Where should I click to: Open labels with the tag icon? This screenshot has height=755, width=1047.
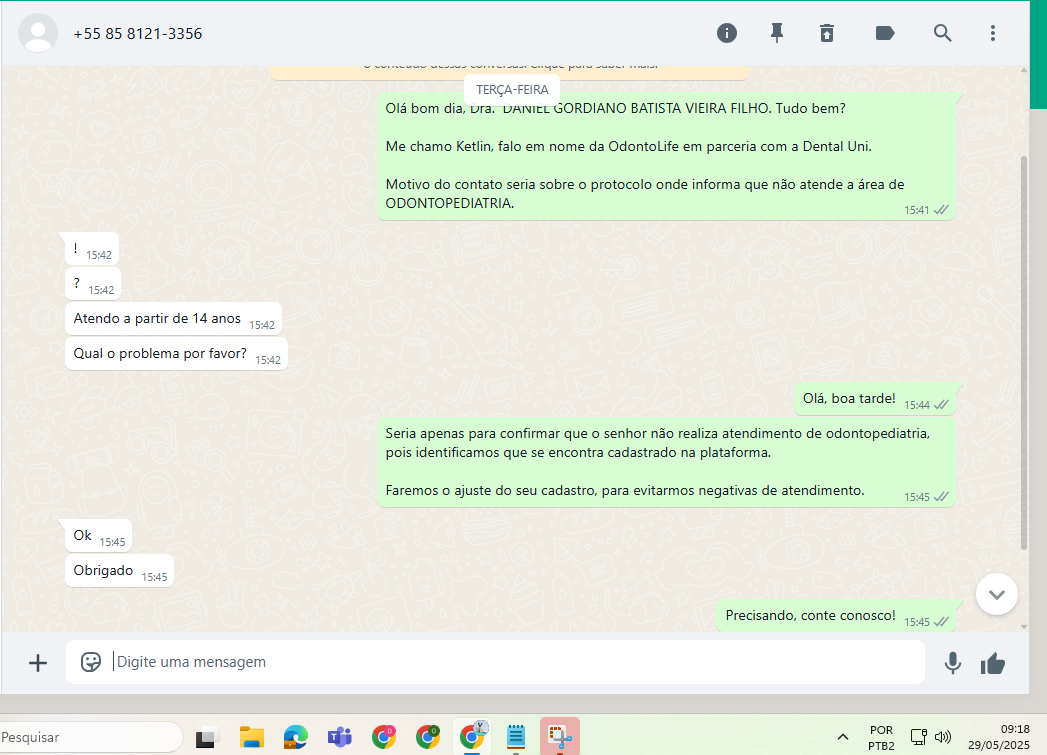pos(885,33)
